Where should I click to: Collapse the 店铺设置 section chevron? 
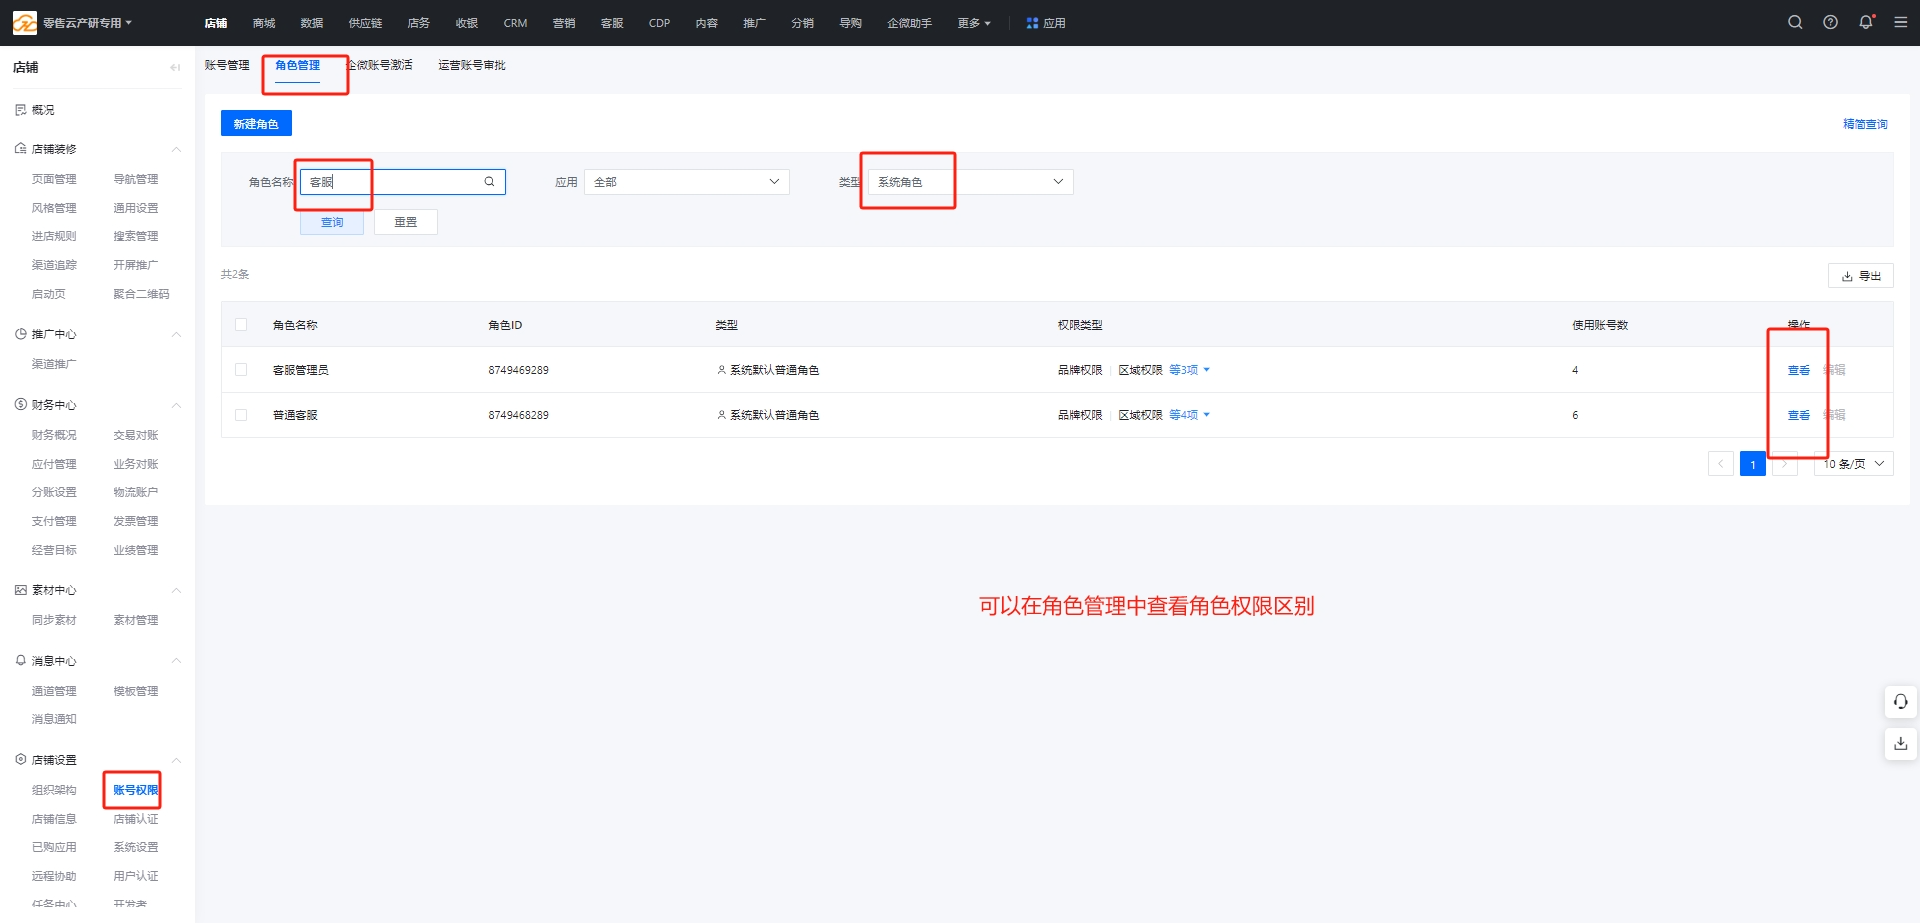(x=176, y=760)
